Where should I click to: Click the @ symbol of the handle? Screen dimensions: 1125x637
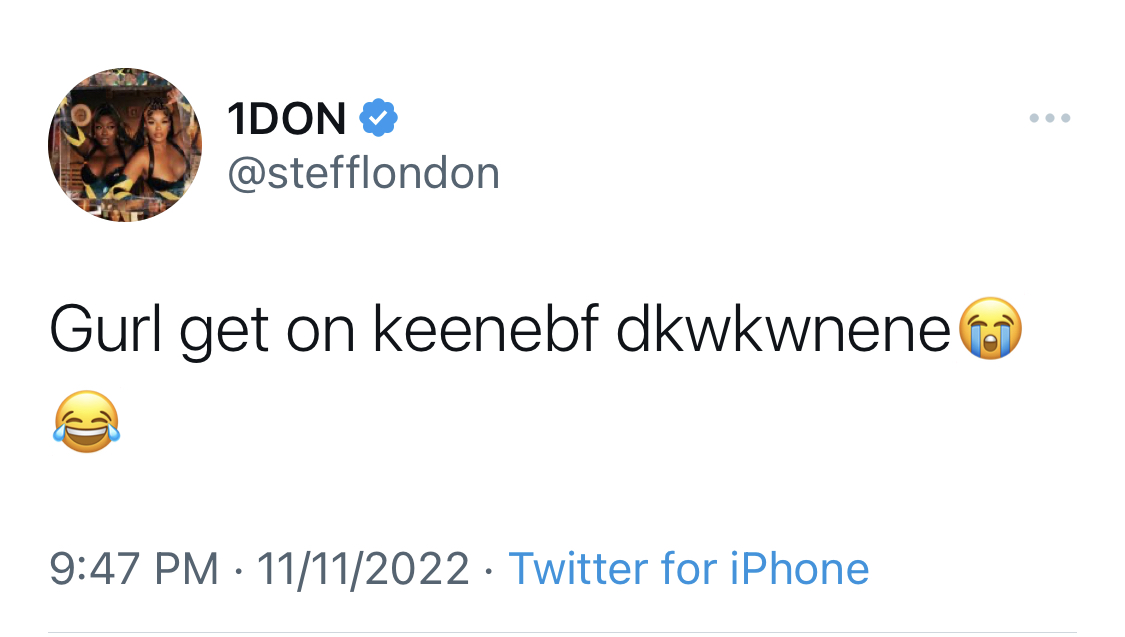click(x=247, y=175)
